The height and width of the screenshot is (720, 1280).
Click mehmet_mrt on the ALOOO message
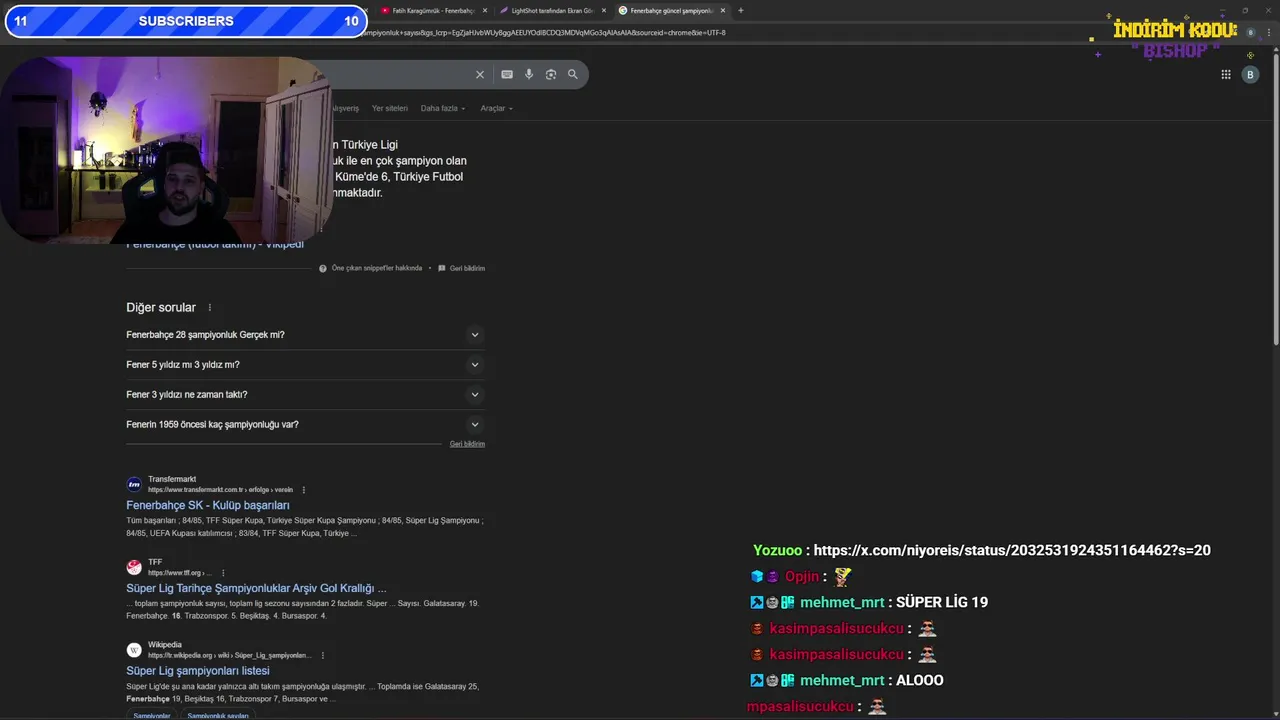(842, 680)
